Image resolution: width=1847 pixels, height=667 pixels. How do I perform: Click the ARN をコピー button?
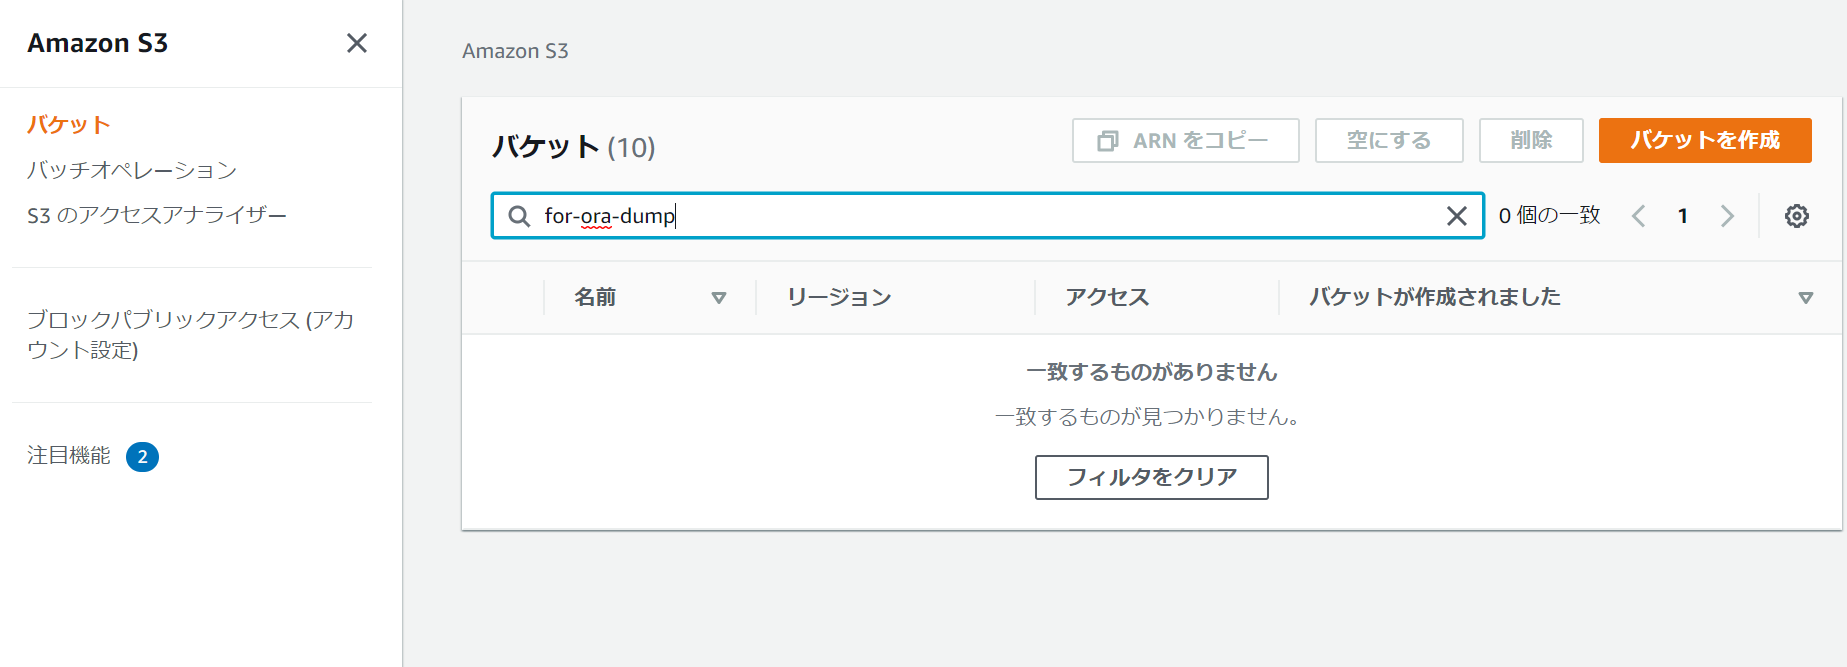point(1186,141)
